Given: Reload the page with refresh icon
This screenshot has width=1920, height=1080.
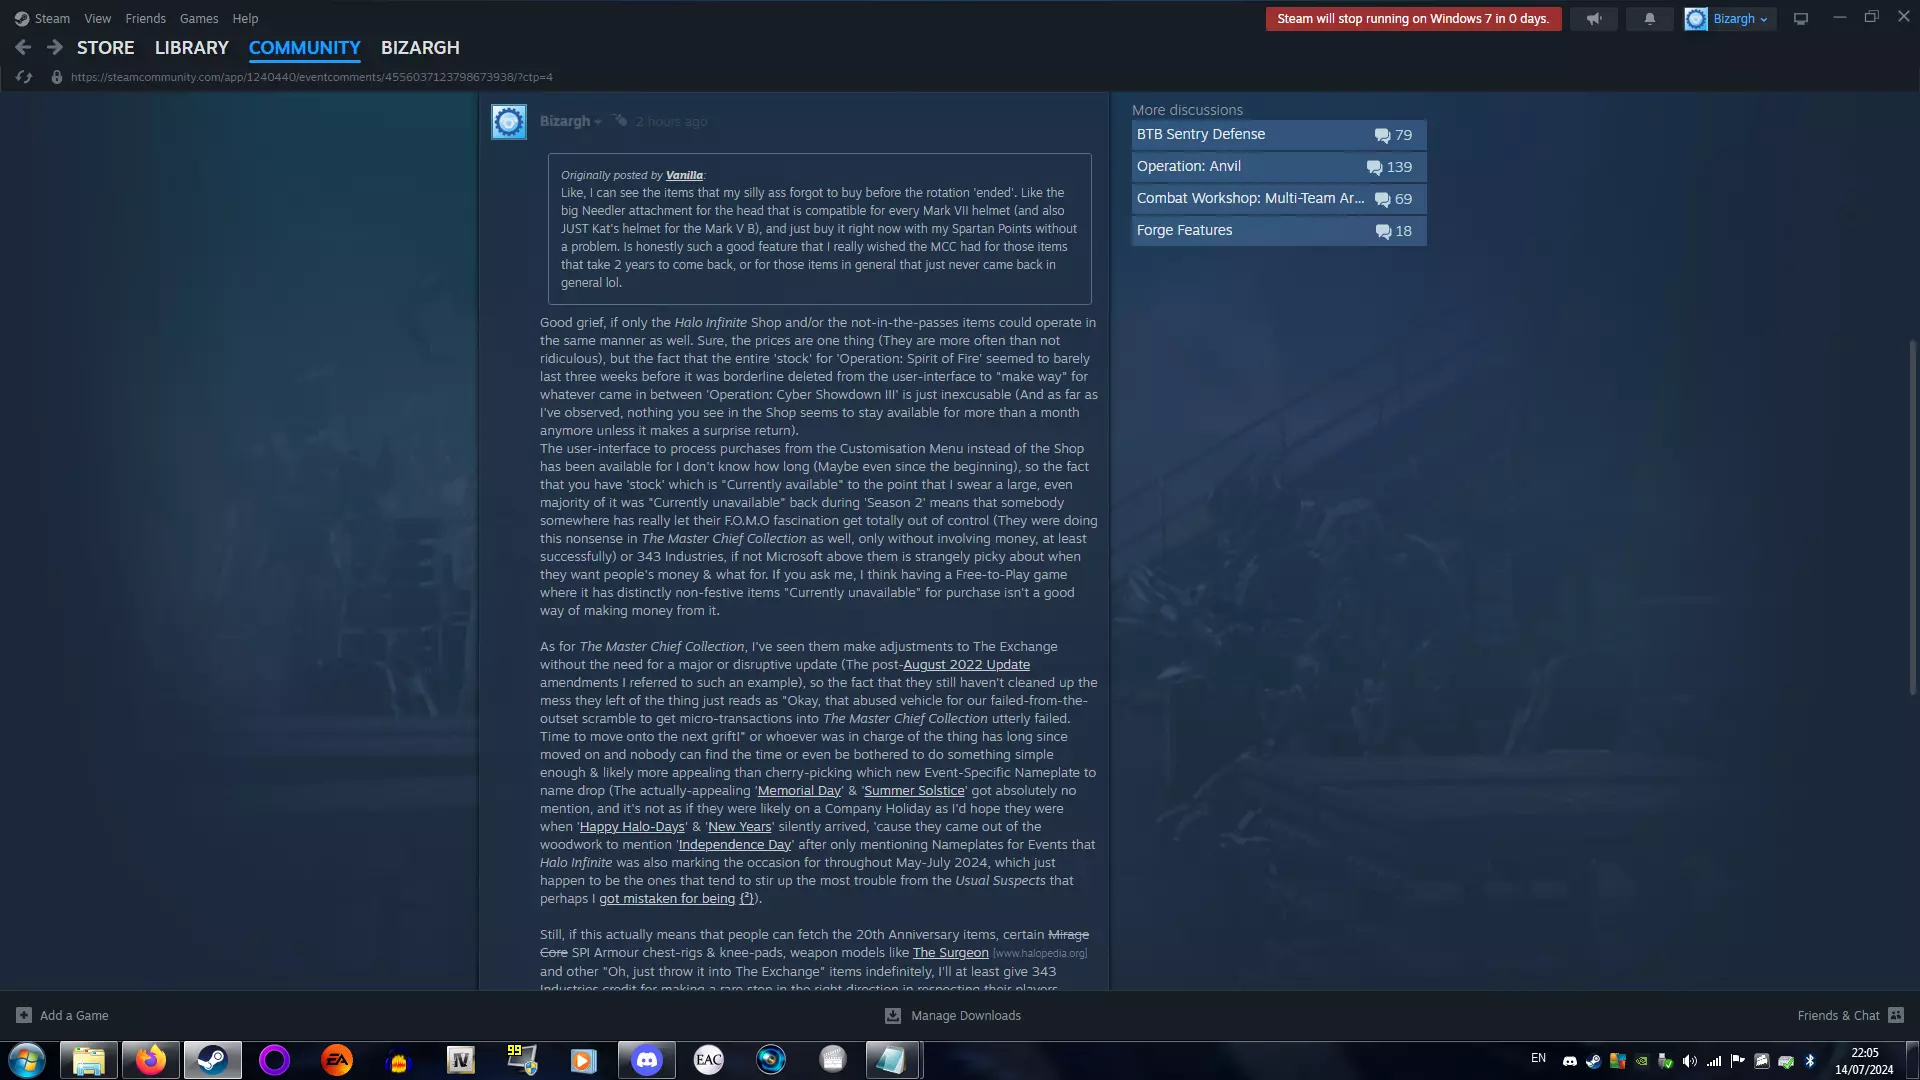Looking at the screenshot, I should (24, 77).
